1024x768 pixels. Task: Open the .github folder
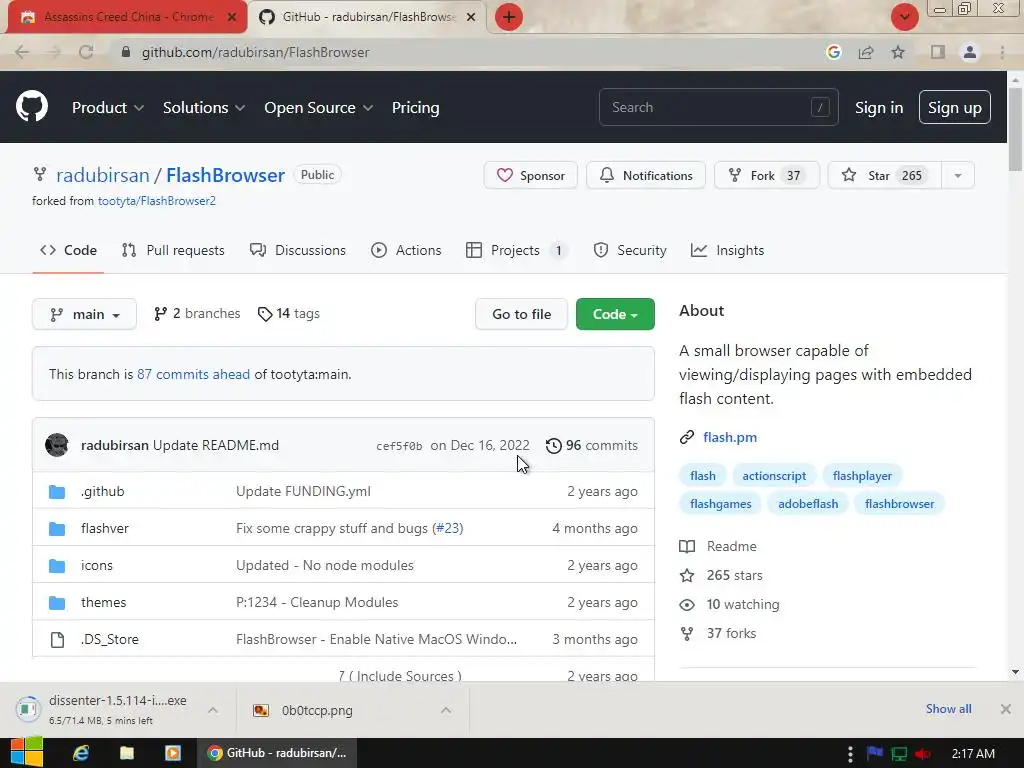coord(103,491)
